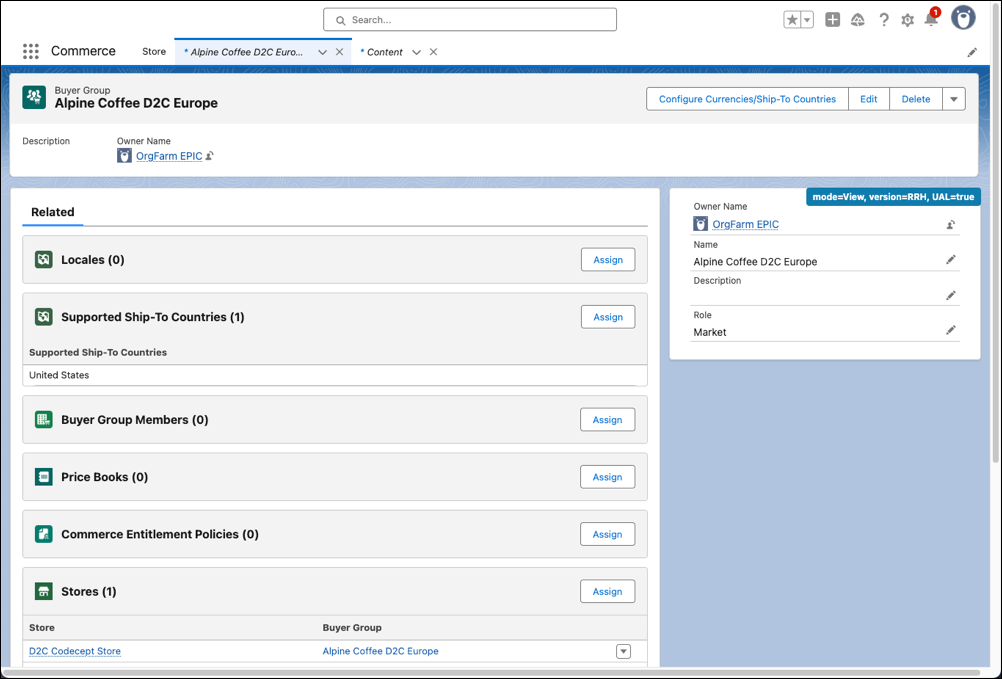
Task: Click the Price Books related list icon
Action: (x=43, y=477)
